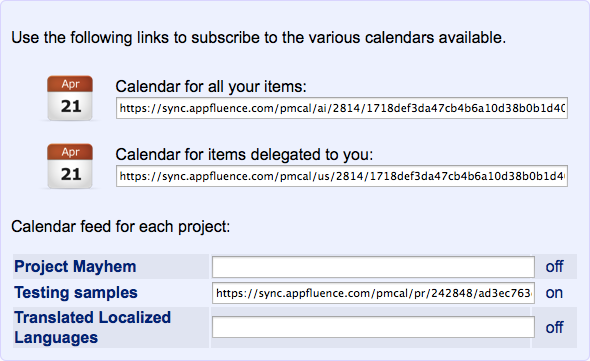
Task: Click the "Use the following links" instruction text
Action: tap(259, 38)
